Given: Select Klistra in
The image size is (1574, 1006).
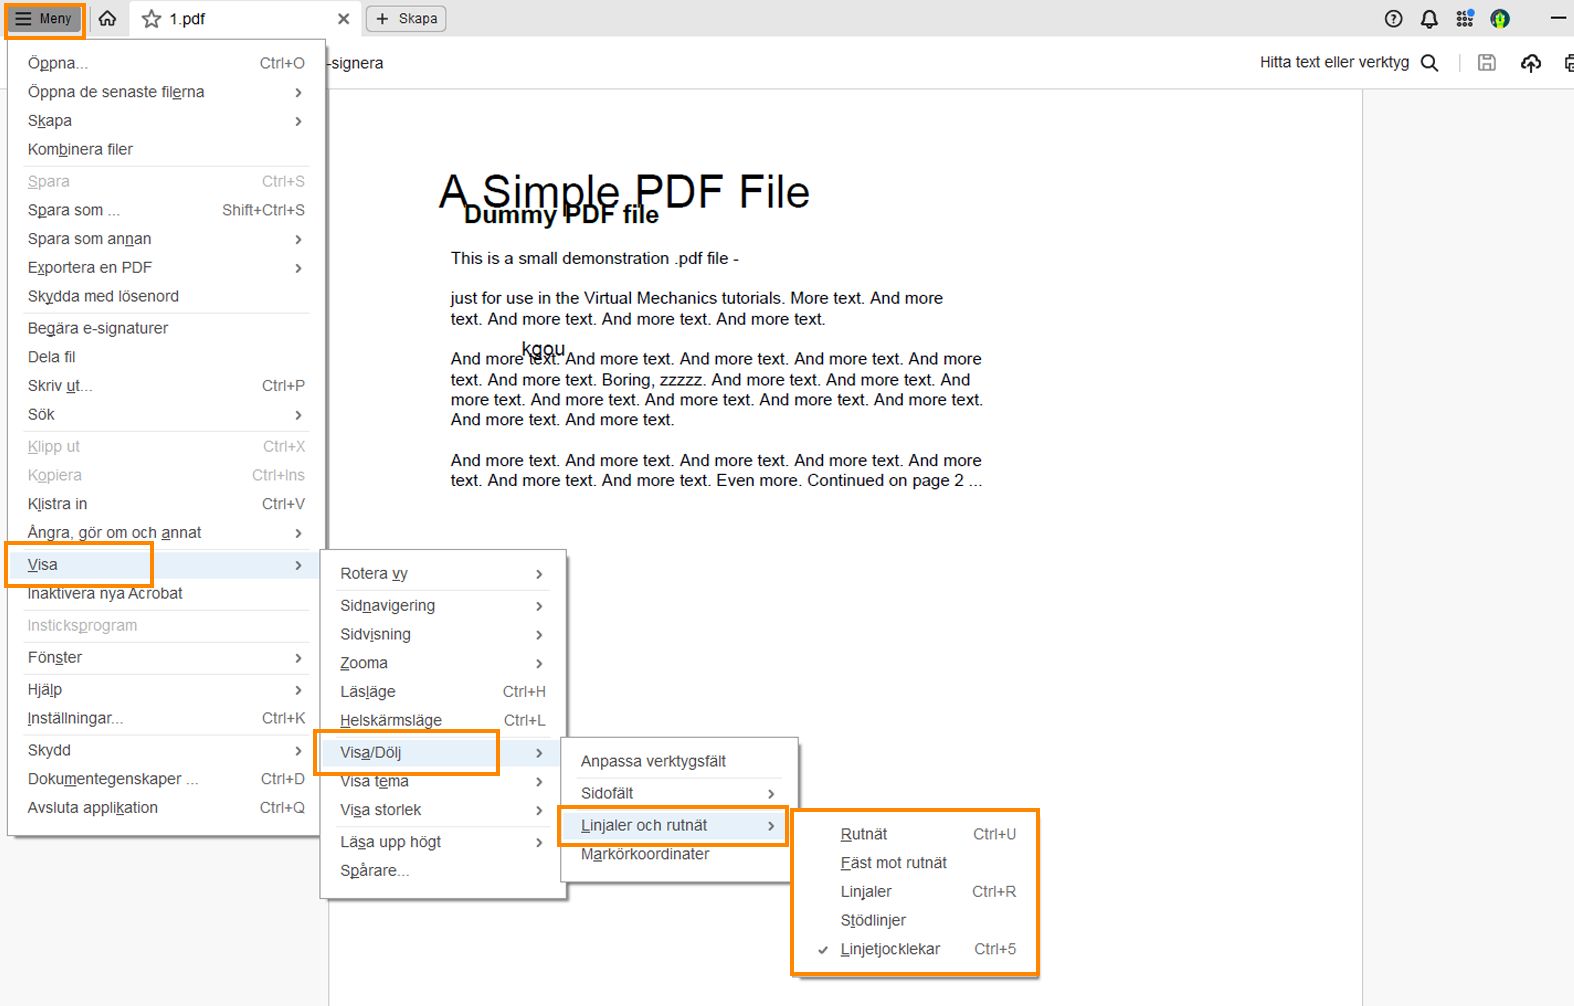Looking at the screenshot, I should click(x=166, y=504).
